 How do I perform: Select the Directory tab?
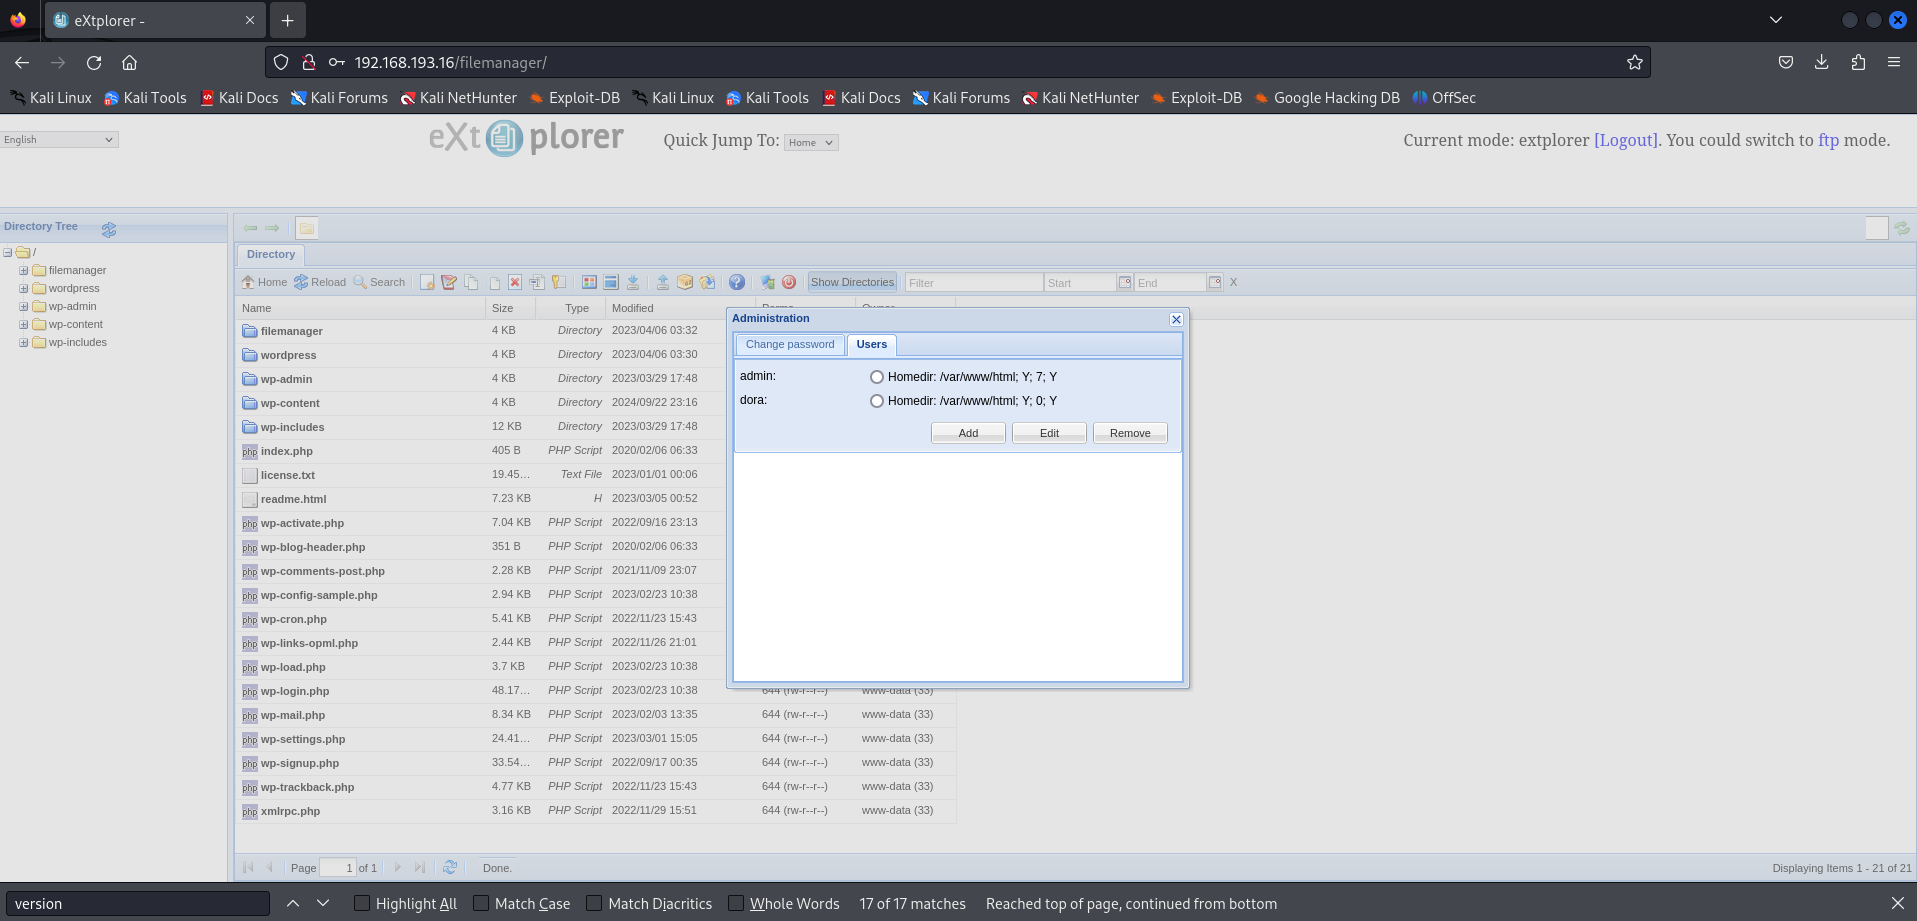[271, 254]
